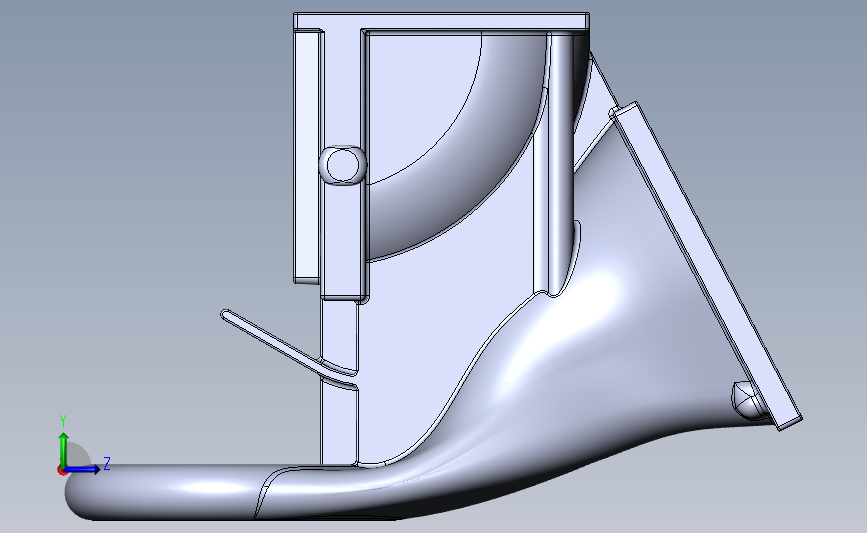Click the green Y axis arrow of the triad
Screen dimensions: 867x533
[64, 450]
